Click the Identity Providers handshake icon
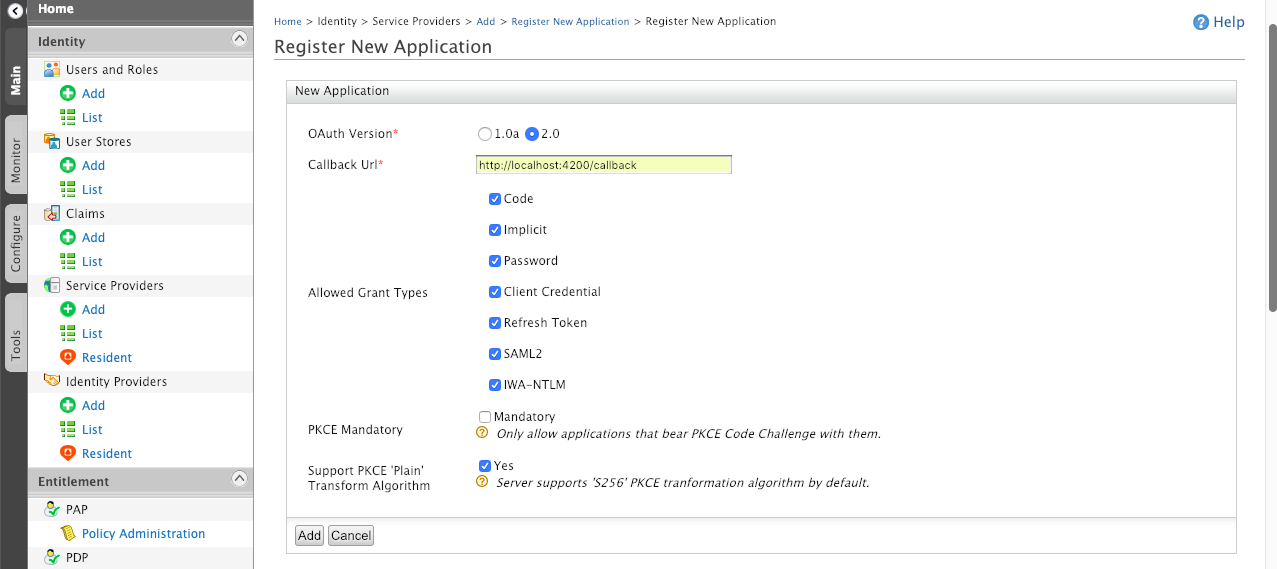Viewport: 1277px width, 569px height. 52,382
